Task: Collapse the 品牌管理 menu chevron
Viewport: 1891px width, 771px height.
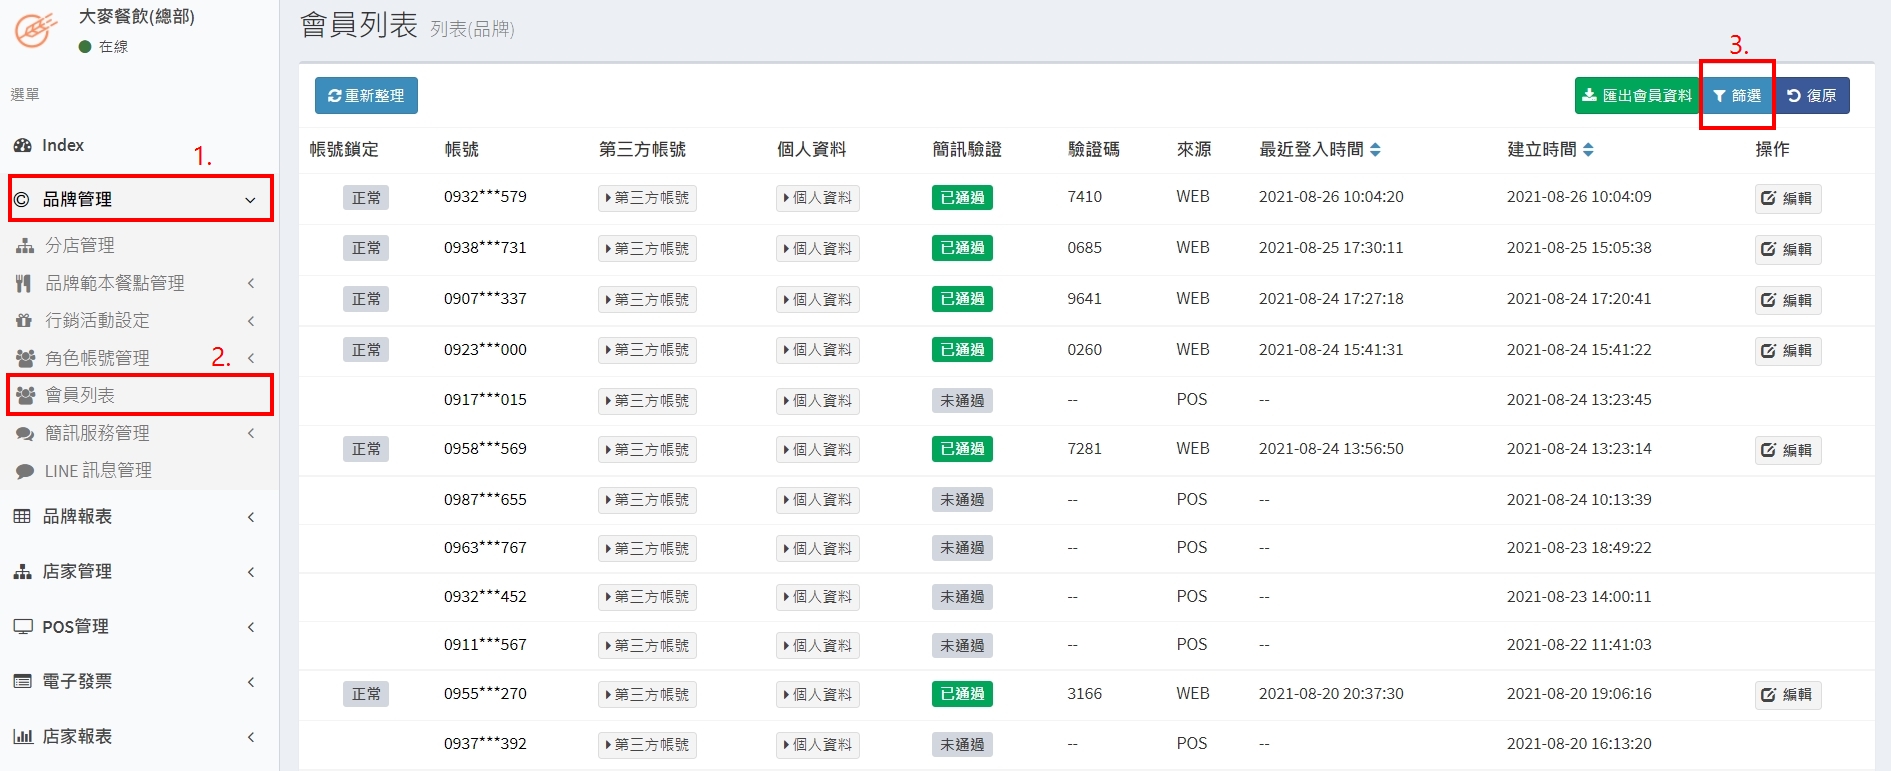Action: coord(250,200)
